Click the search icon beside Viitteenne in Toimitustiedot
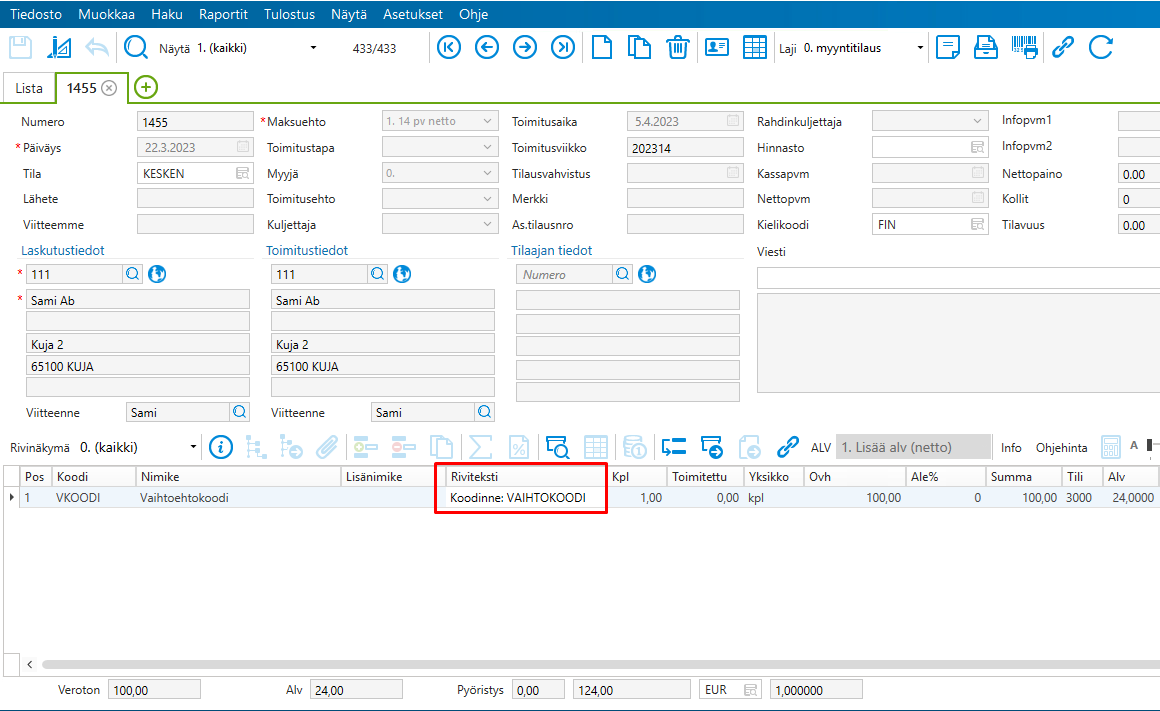Image resolution: width=1160 pixels, height=711 pixels. 485,412
